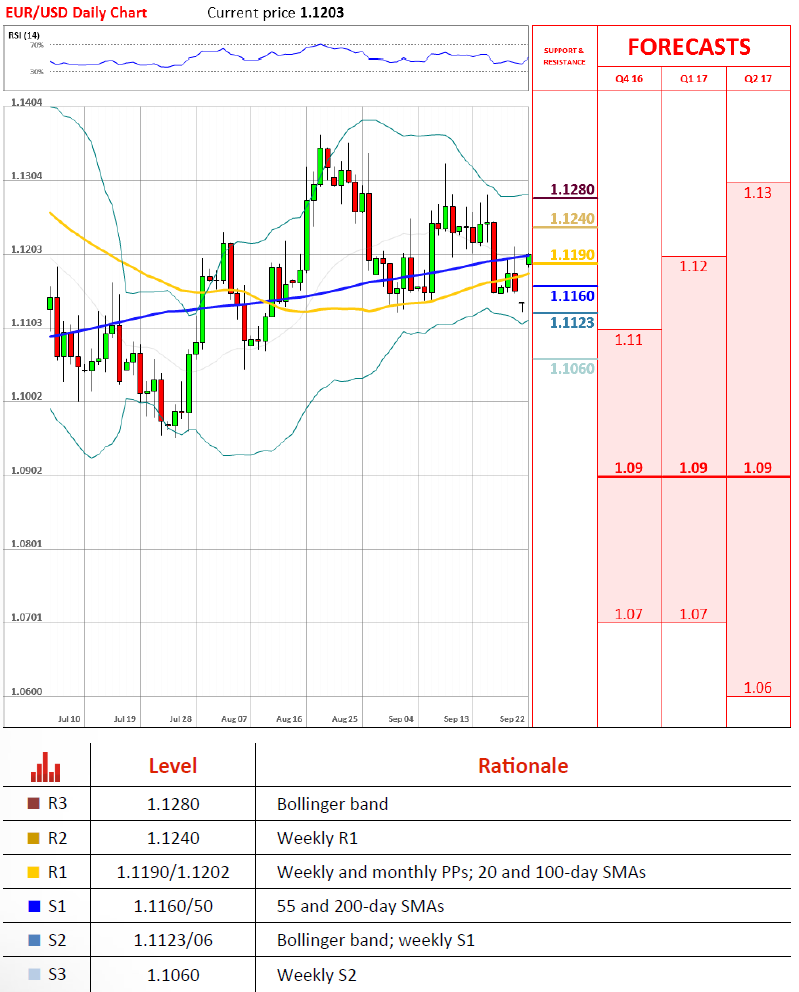Image resolution: width=799 pixels, height=992 pixels.
Task: Click the 1.1404 price axis label
Action: [27, 102]
